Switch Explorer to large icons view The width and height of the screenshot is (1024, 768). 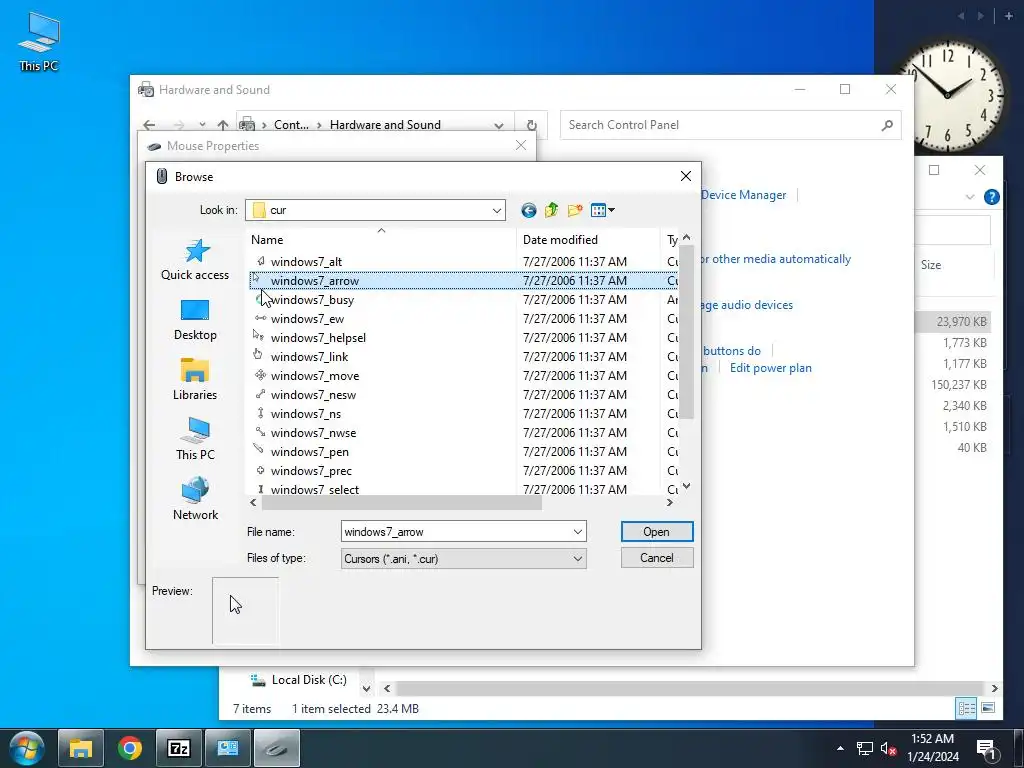(988, 708)
